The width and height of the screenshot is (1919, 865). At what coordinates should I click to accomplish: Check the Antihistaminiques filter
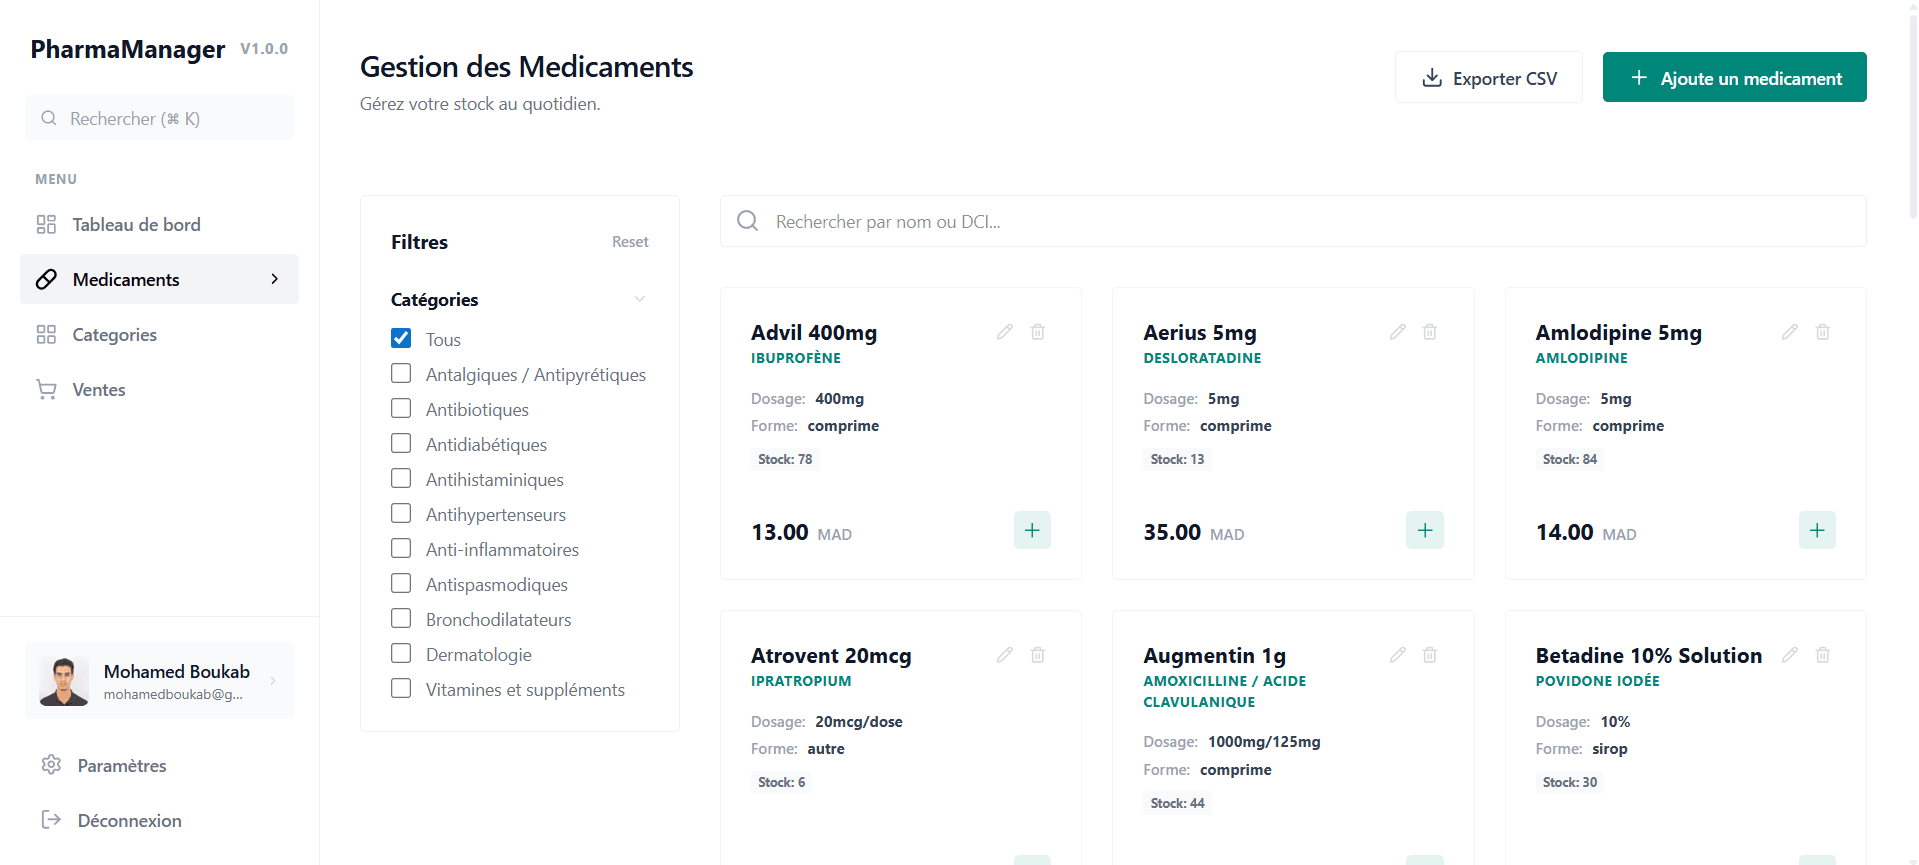pos(401,478)
